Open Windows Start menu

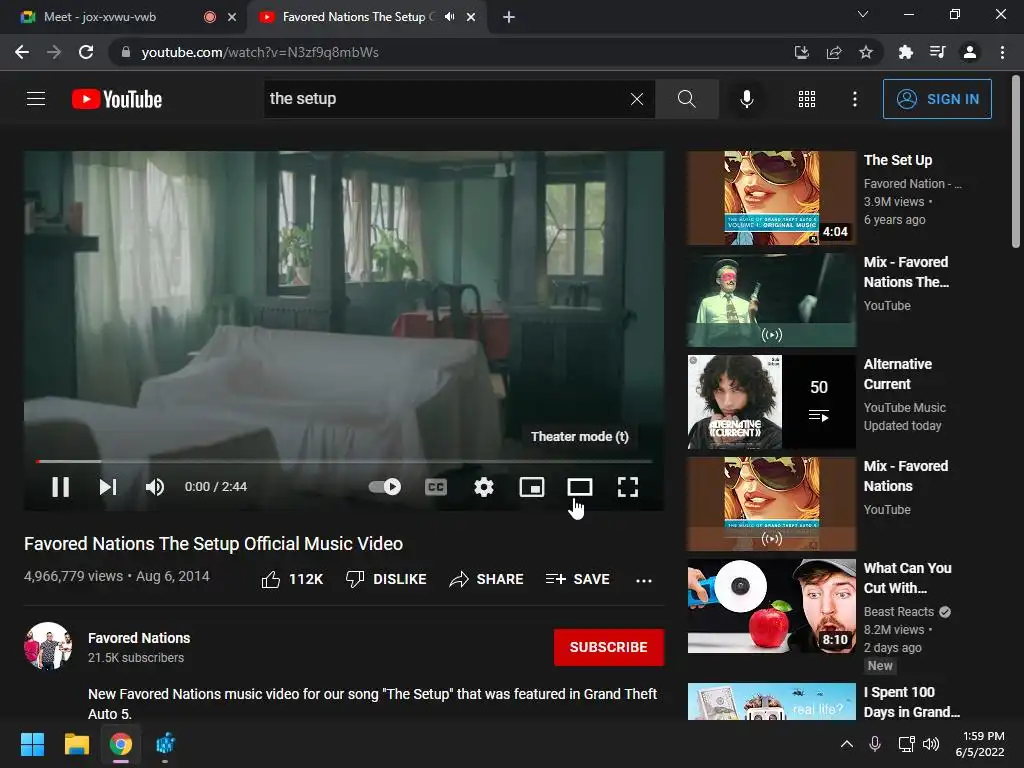(32, 744)
